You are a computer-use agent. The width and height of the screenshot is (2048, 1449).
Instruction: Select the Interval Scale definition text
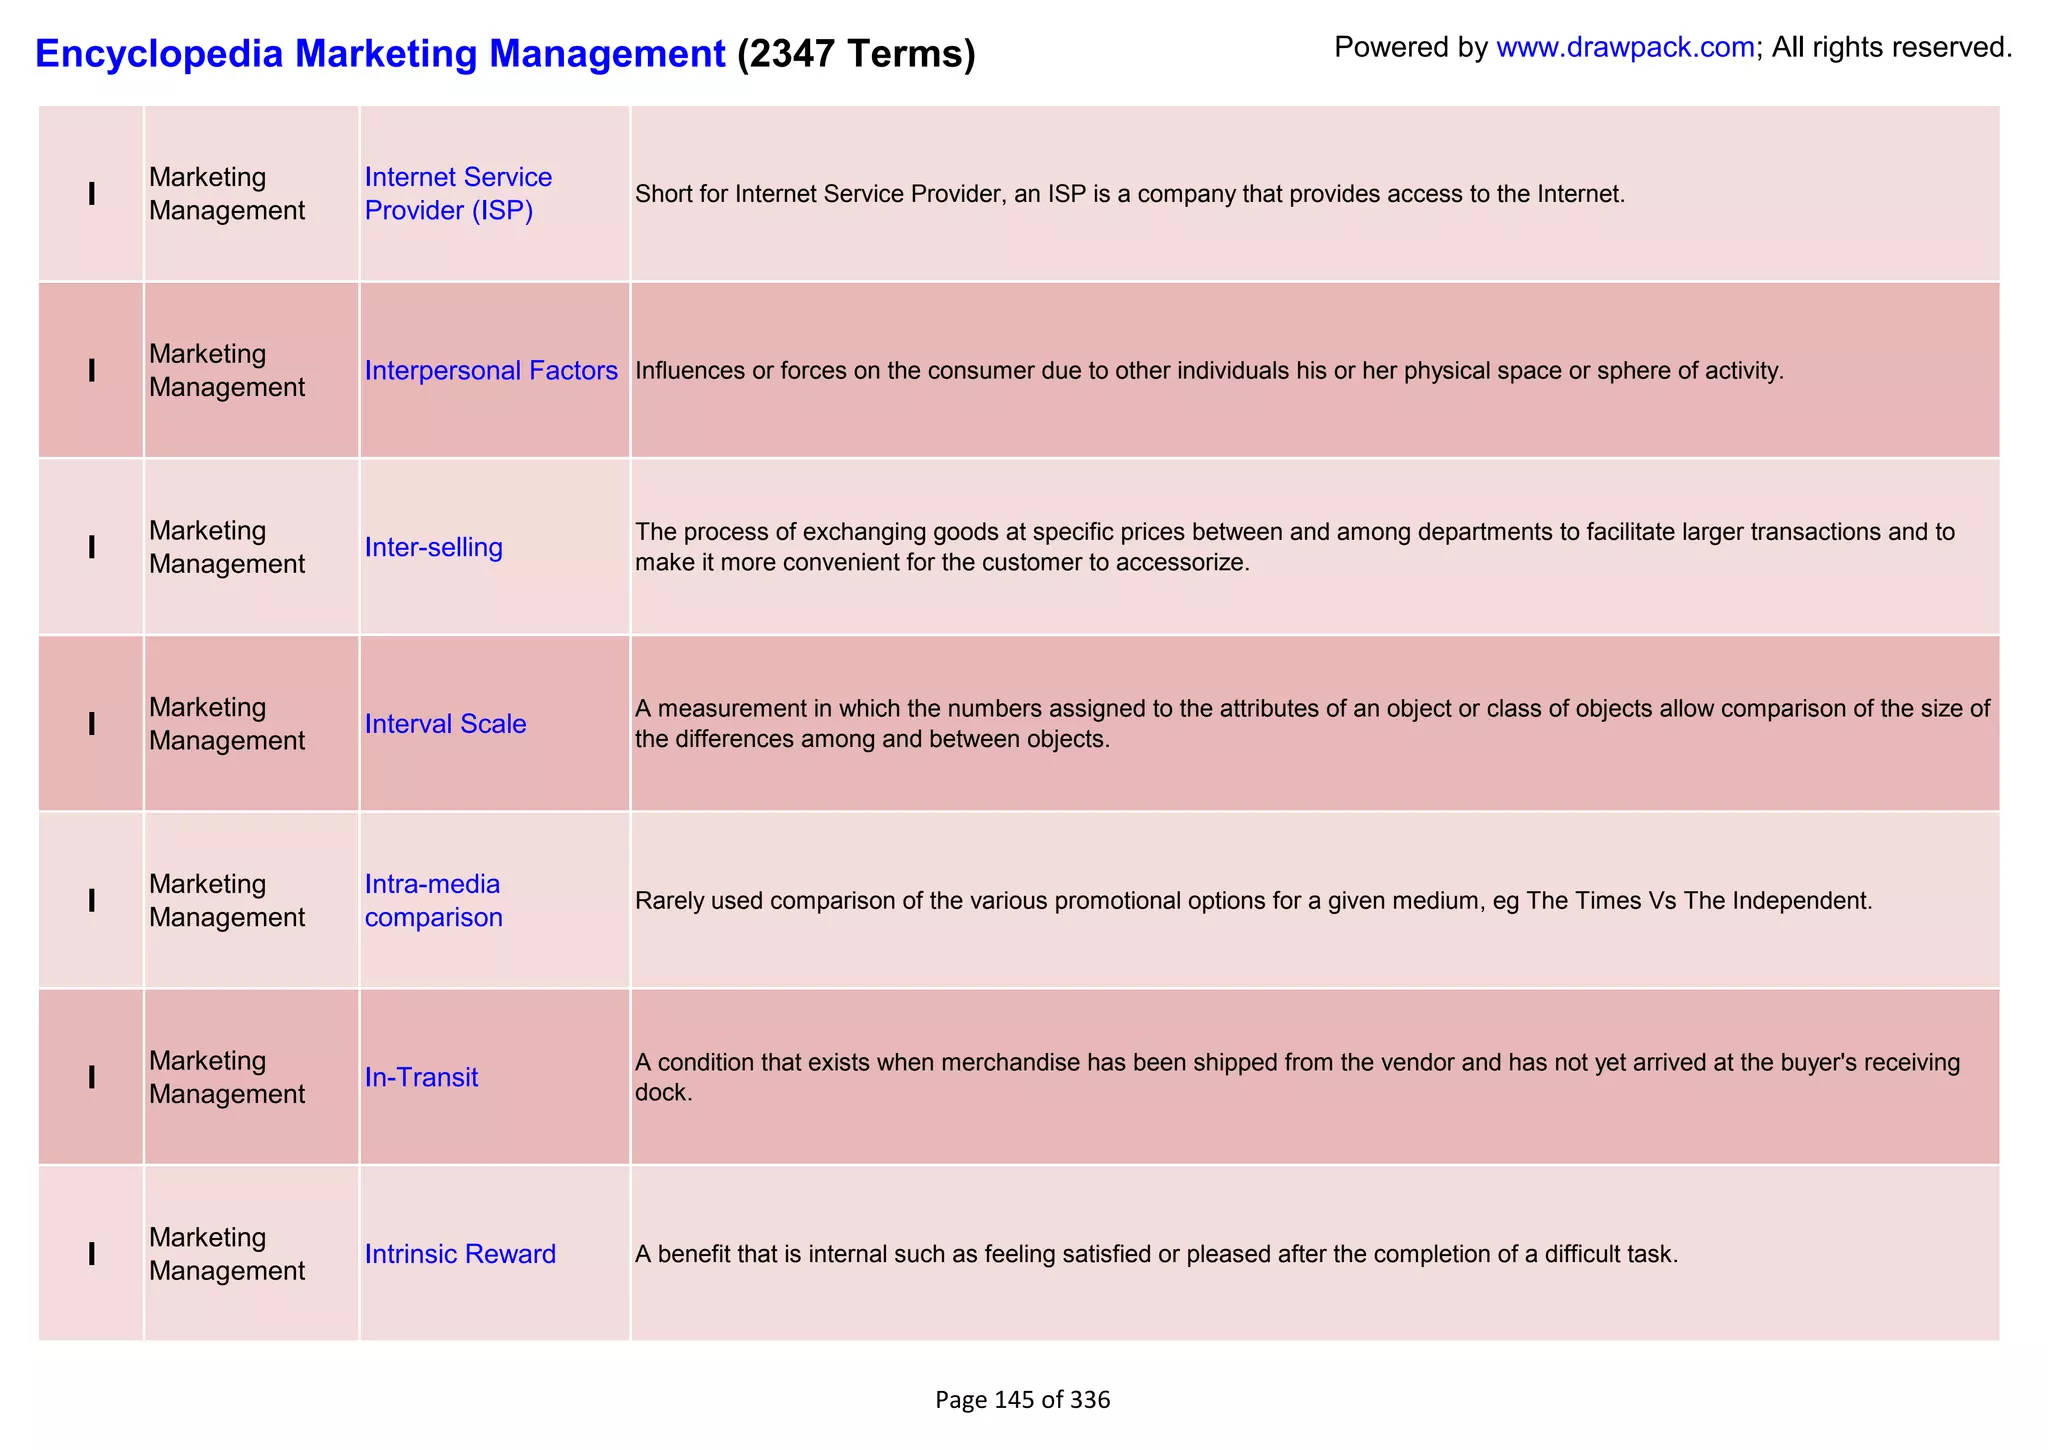(1313, 724)
